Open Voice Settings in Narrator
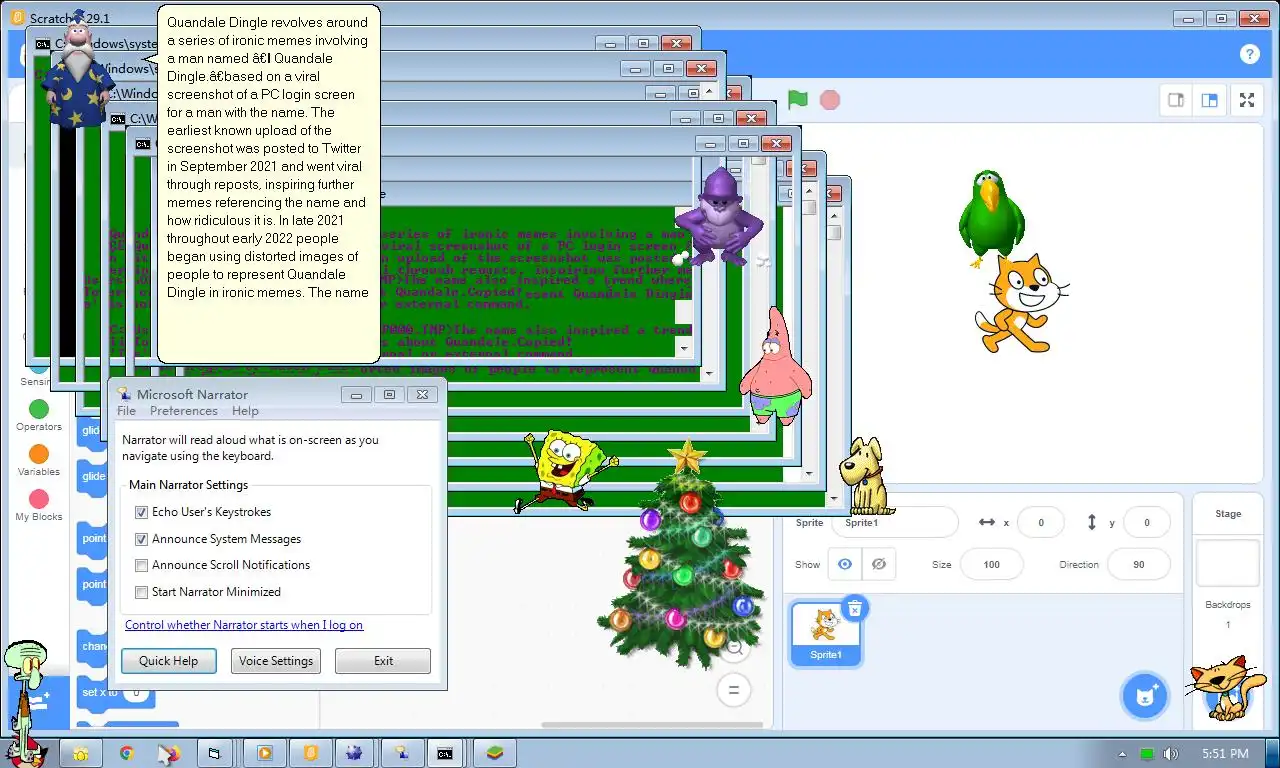This screenshot has width=1280, height=768. coord(276,661)
